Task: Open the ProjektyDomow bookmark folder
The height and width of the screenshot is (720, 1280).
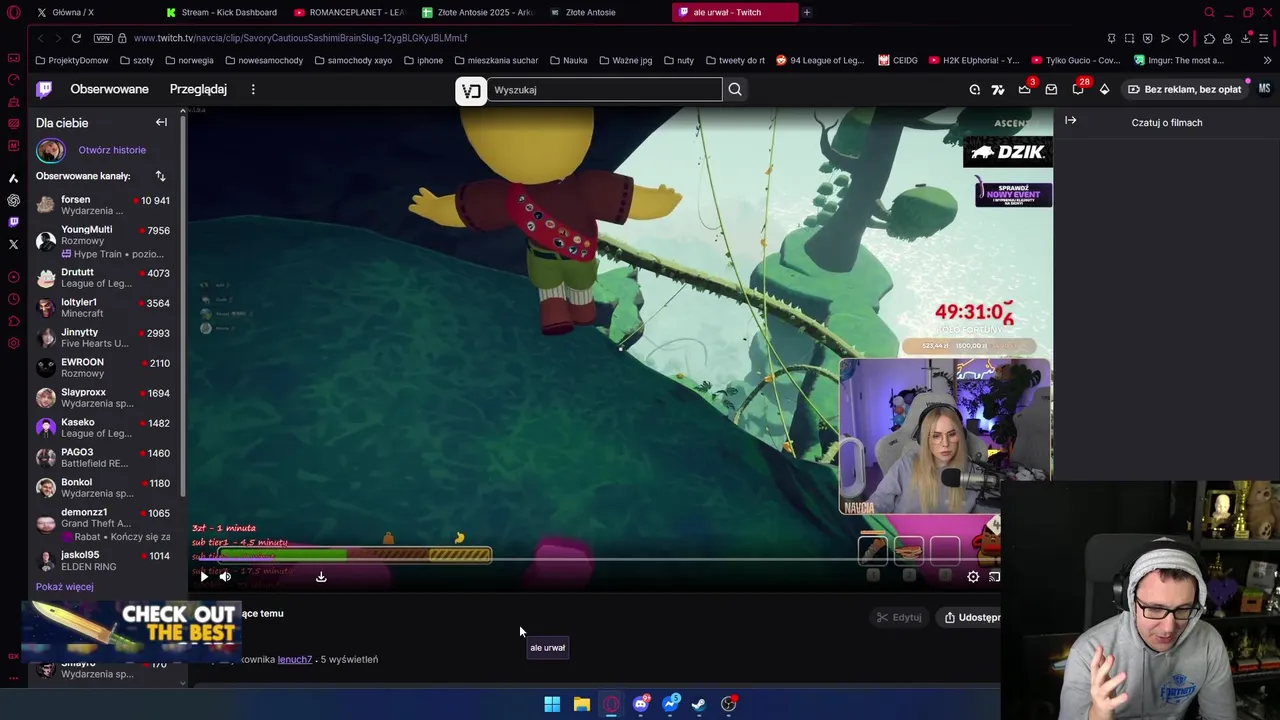Action: [x=71, y=60]
